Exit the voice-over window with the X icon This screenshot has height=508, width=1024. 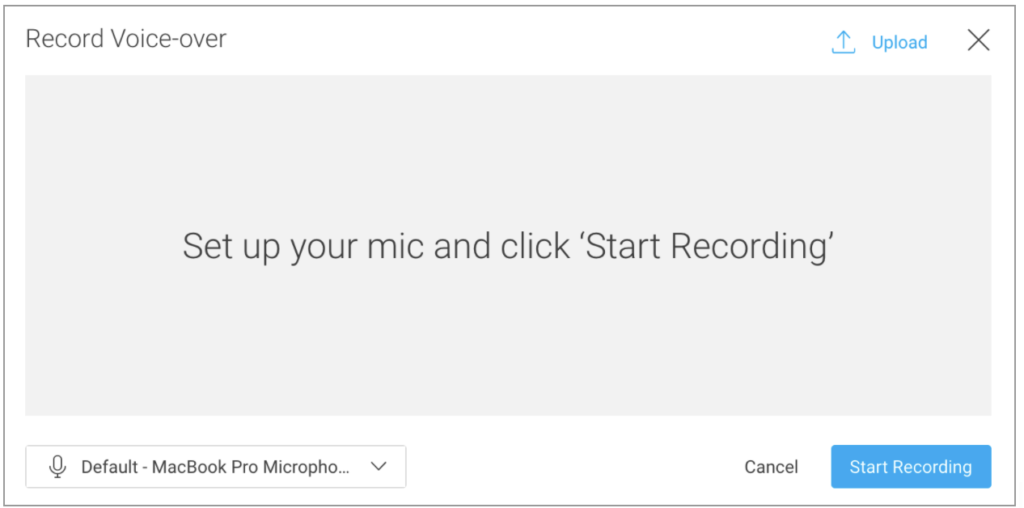pyautogui.click(x=978, y=40)
